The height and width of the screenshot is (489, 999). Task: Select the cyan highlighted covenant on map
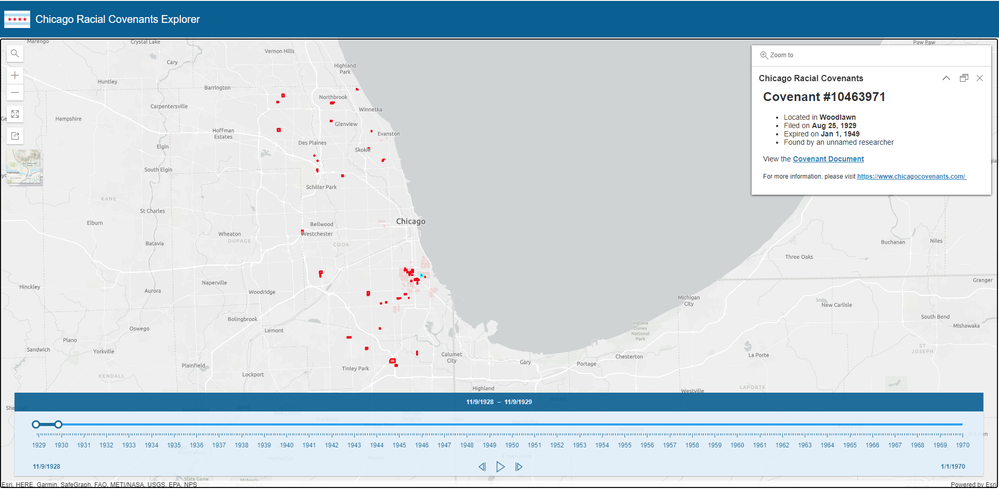coord(421,275)
